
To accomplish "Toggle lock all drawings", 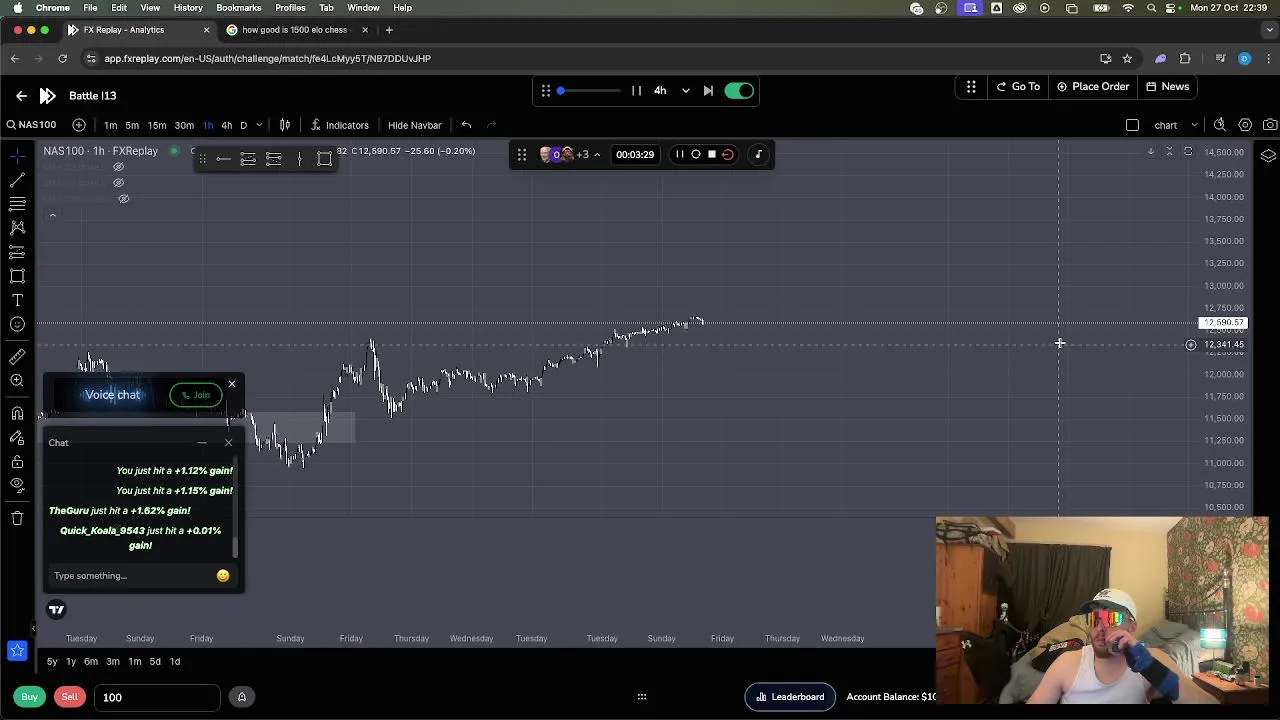I will [17, 462].
